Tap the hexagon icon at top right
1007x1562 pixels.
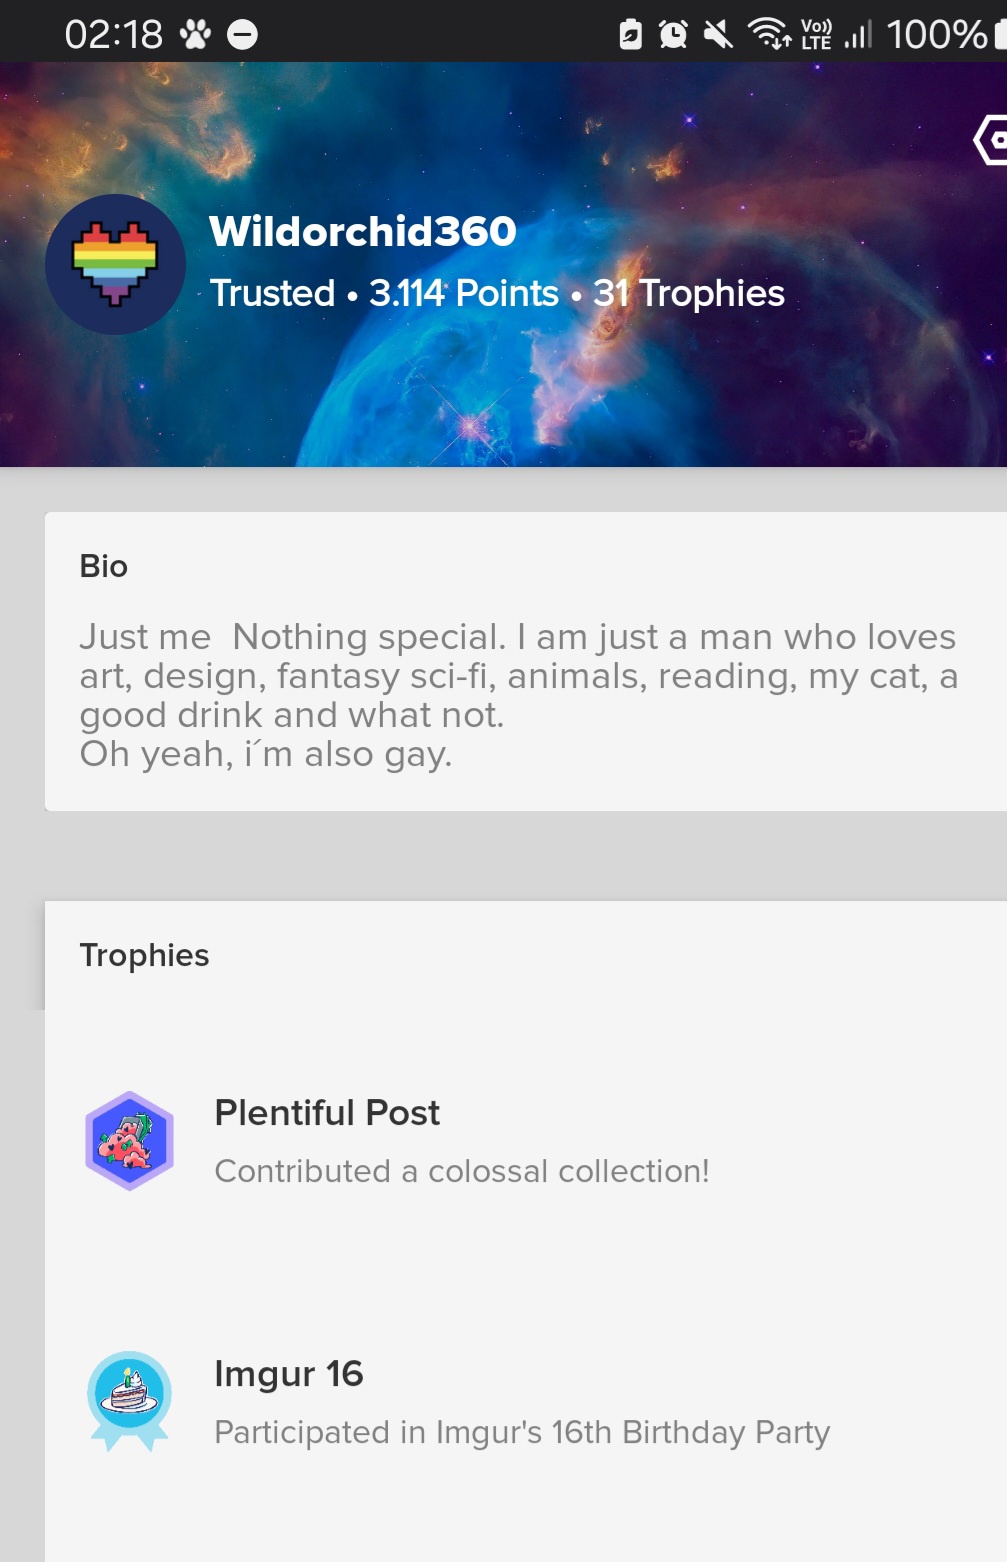991,140
